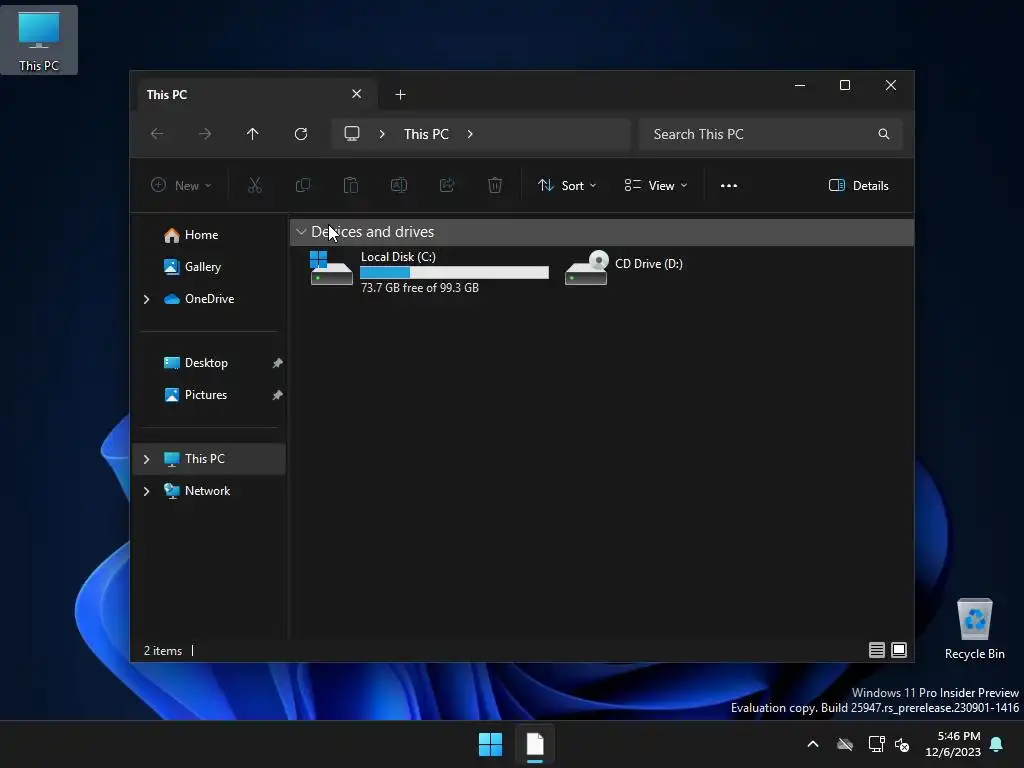
Task: Open notifications bell icon
Action: [x=997, y=744]
